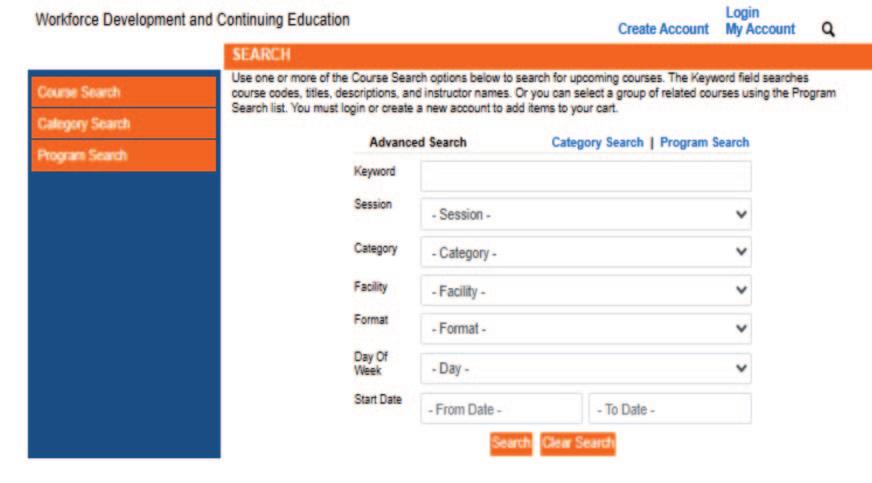This screenshot has width=872, height=483.
Task: Click the To Date field
Action: 670,409
